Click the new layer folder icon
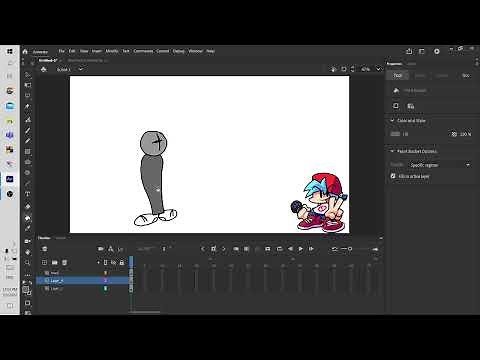This screenshot has height=360, width=480. (x=54, y=263)
